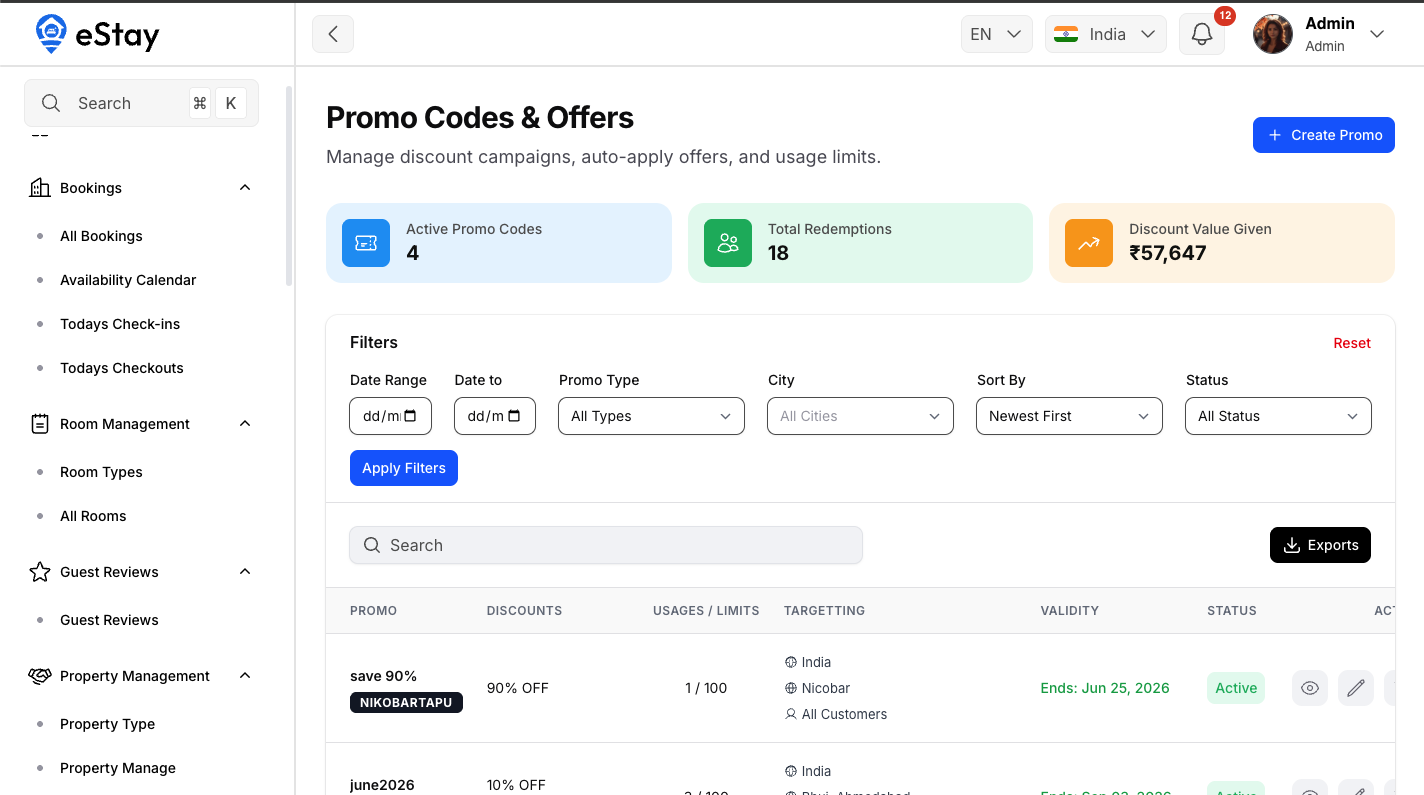Viewport: 1424px width, 795px height.
Task: Edit the save 90% promo pencil icon
Action: tap(1356, 688)
